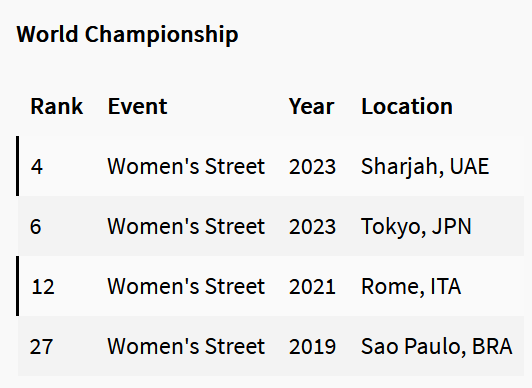Click rank 12 in the third row

click(x=43, y=287)
